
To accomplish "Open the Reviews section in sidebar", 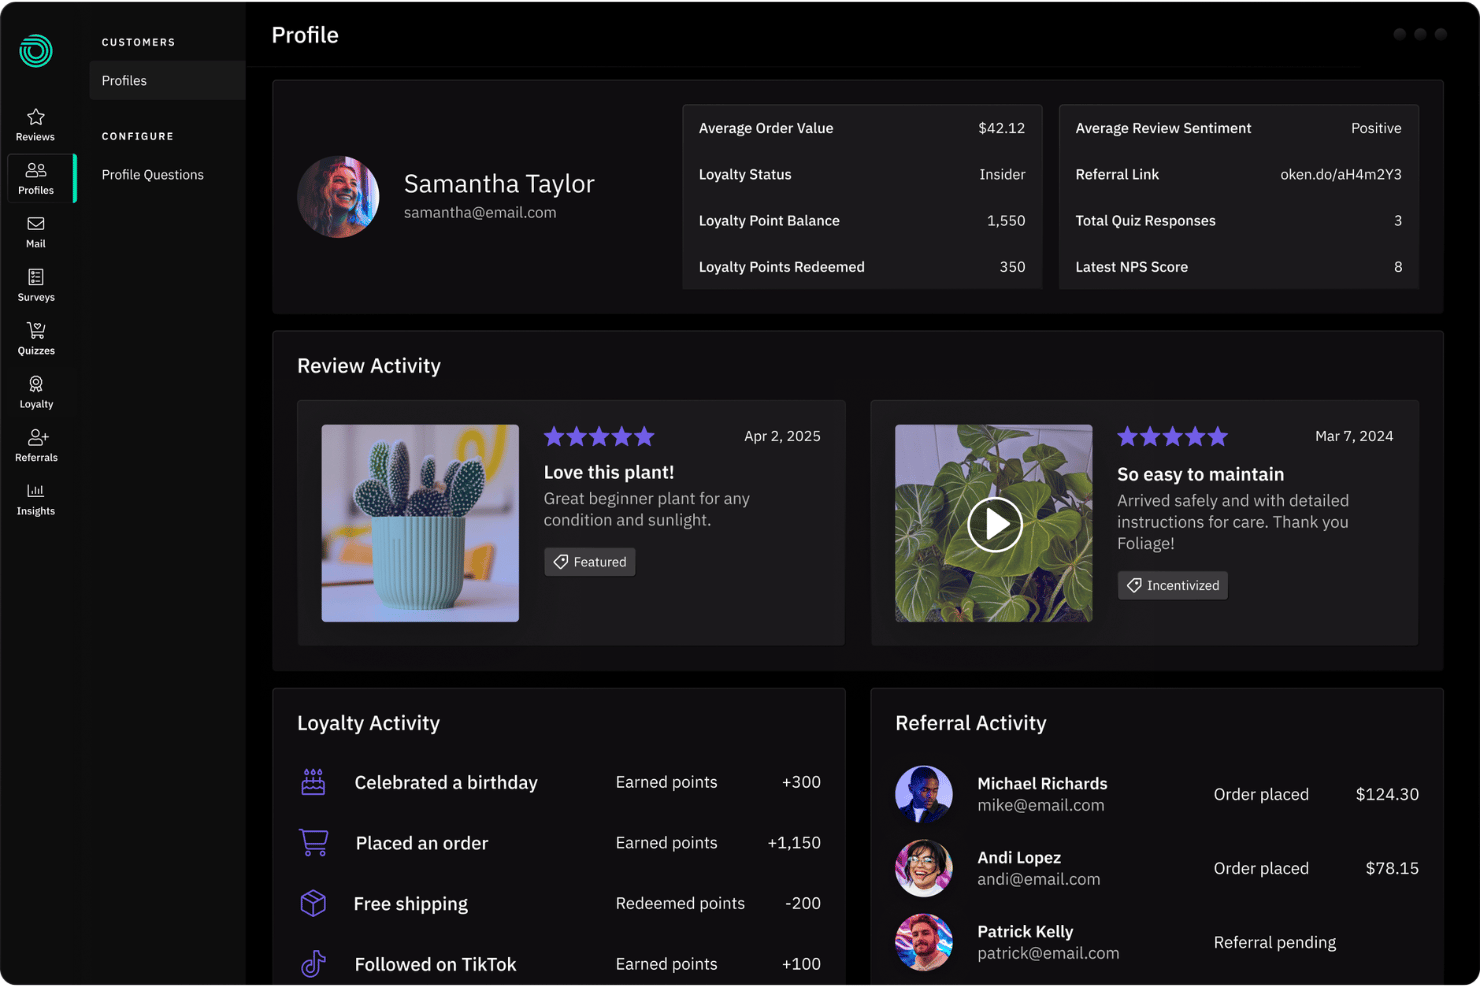I will pyautogui.click(x=36, y=125).
